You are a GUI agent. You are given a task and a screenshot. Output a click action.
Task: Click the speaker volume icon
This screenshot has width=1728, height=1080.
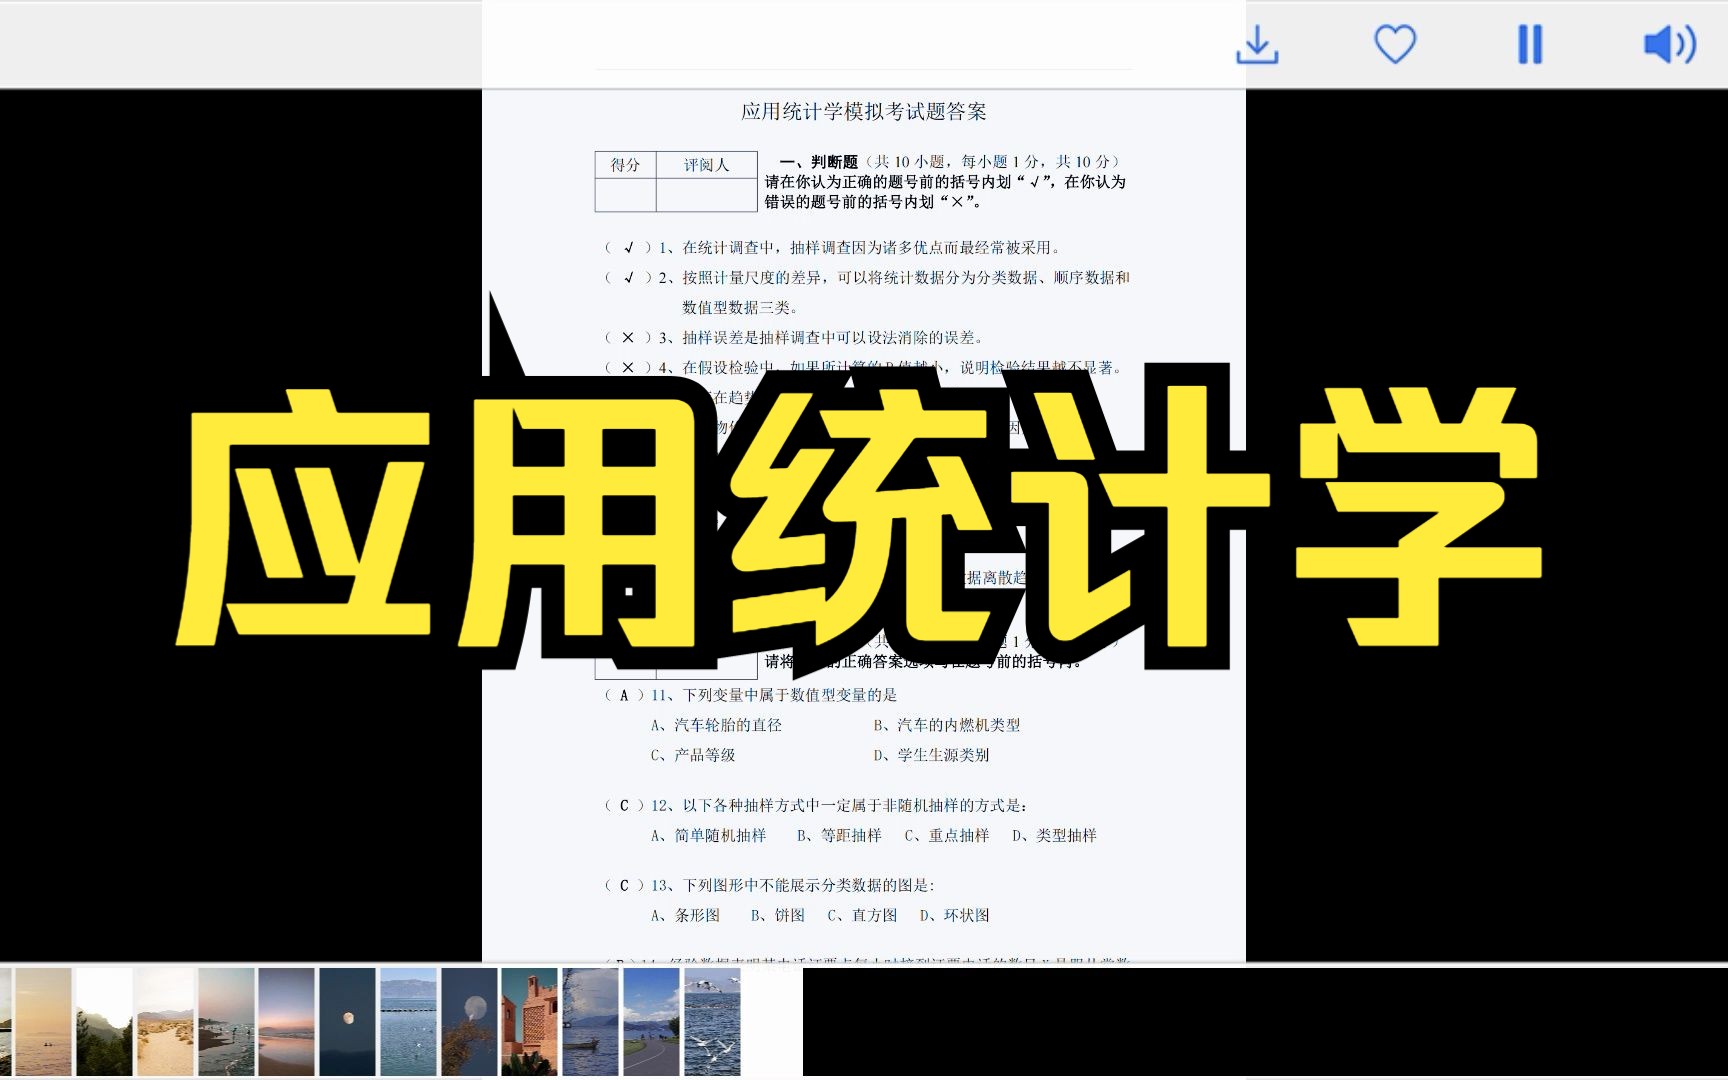(1668, 44)
